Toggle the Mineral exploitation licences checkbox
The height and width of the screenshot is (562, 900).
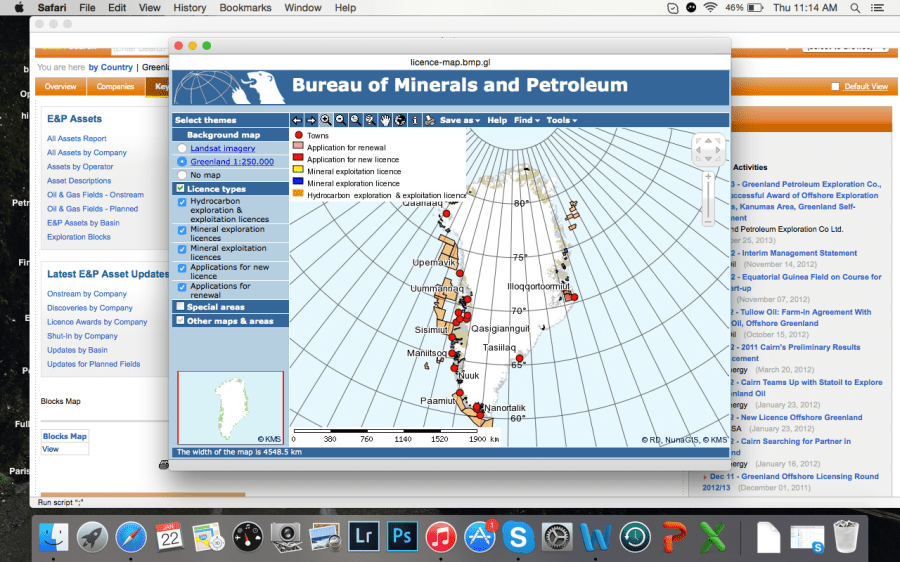click(182, 249)
